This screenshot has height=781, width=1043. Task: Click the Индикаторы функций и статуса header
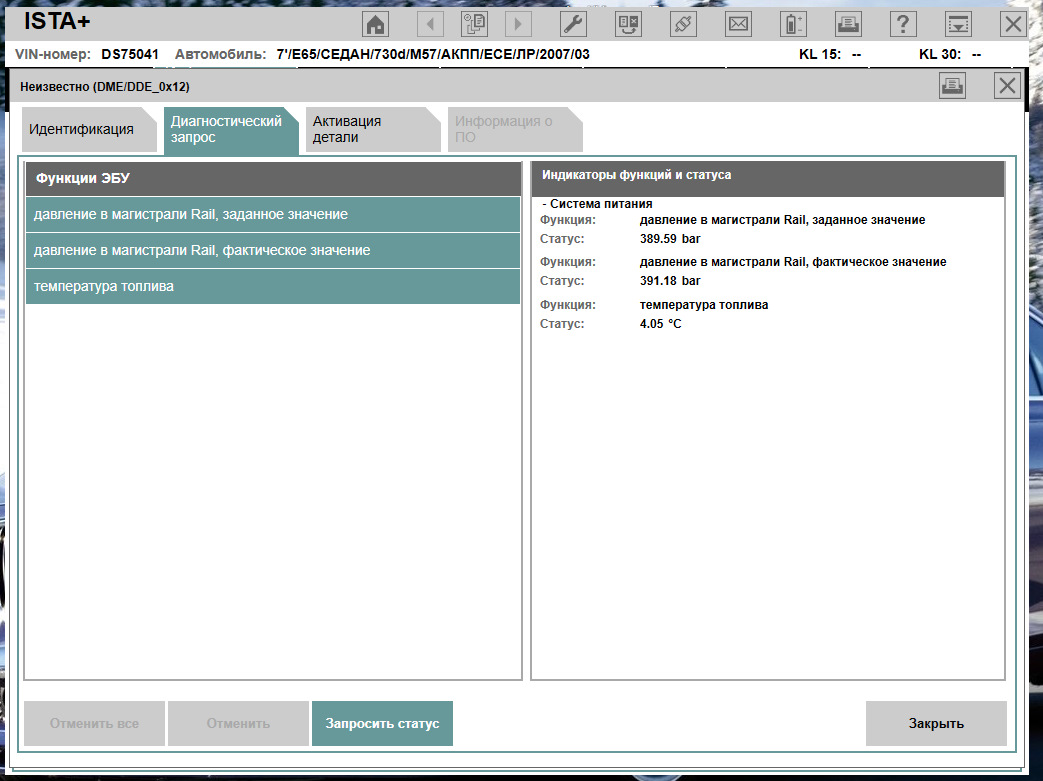tap(768, 178)
